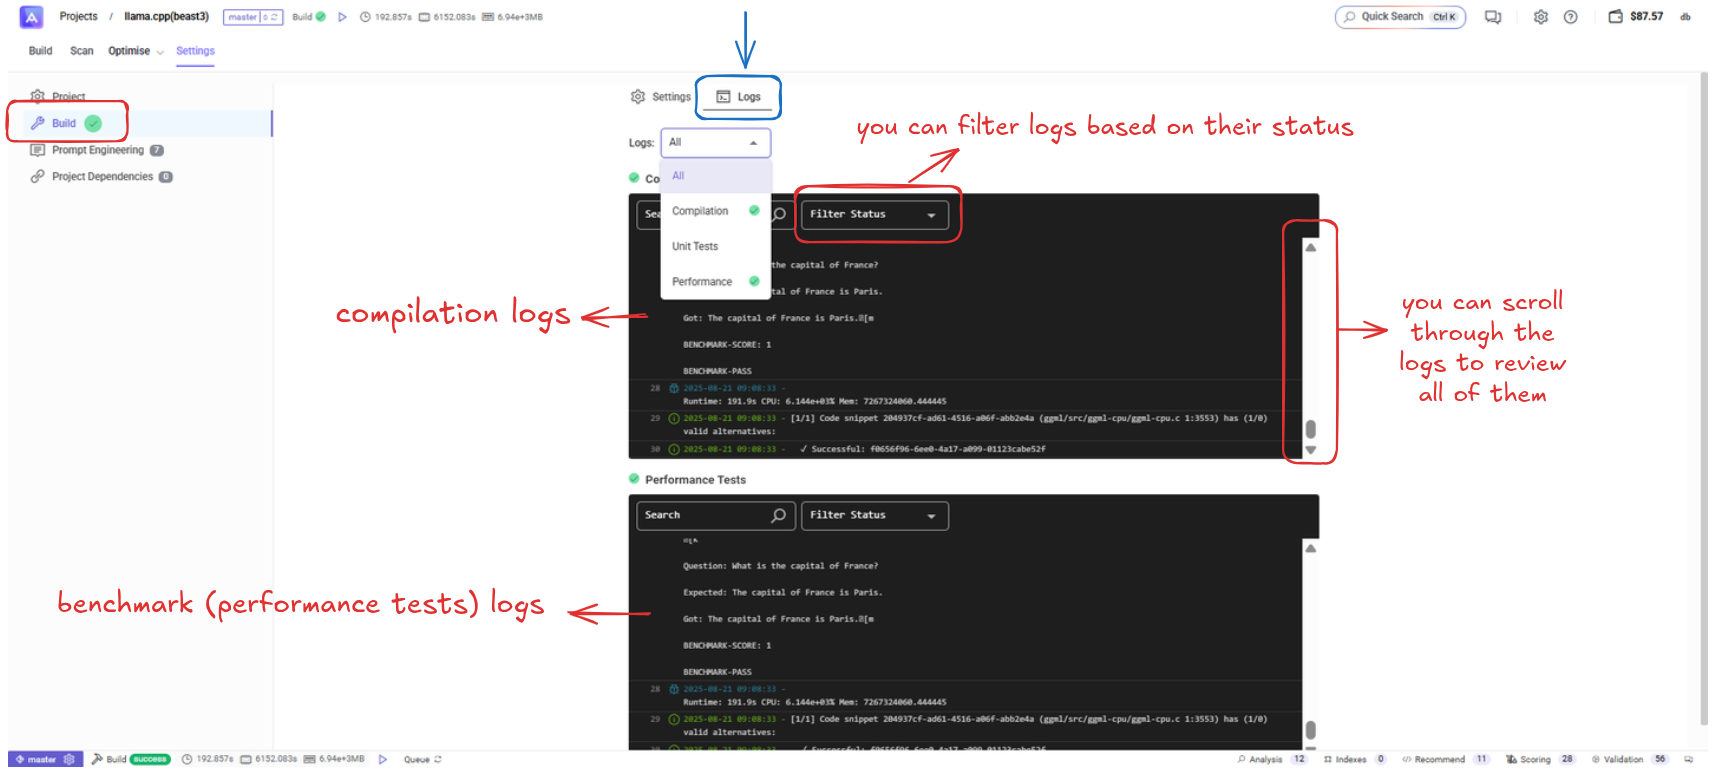Click the app logo in top-left corner
This screenshot has width=1717, height=778.
[x=31, y=17]
